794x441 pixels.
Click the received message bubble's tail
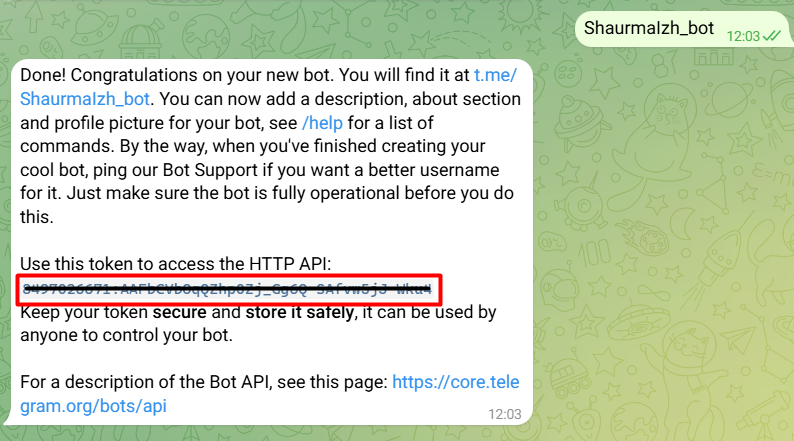(x=7, y=419)
